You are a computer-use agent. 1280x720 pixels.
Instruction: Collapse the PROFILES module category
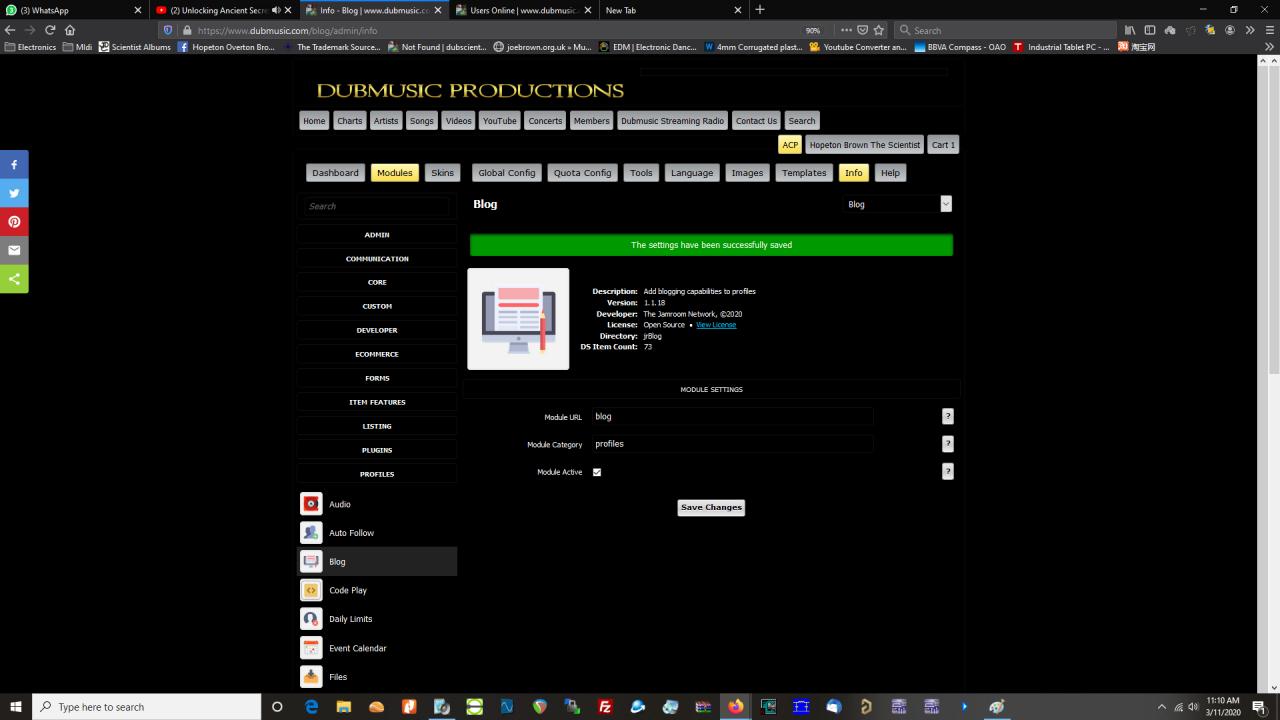tap(377, 474)
